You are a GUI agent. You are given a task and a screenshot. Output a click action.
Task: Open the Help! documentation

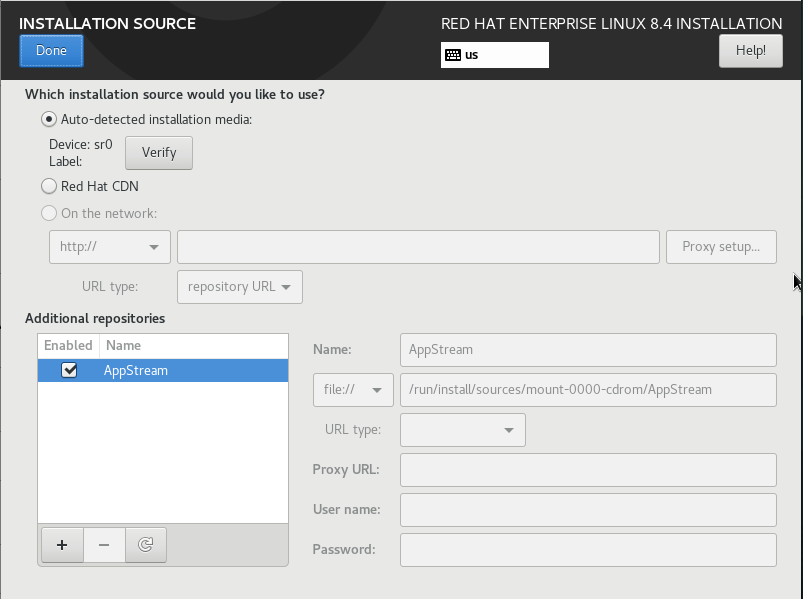click(x=750, y=51)
